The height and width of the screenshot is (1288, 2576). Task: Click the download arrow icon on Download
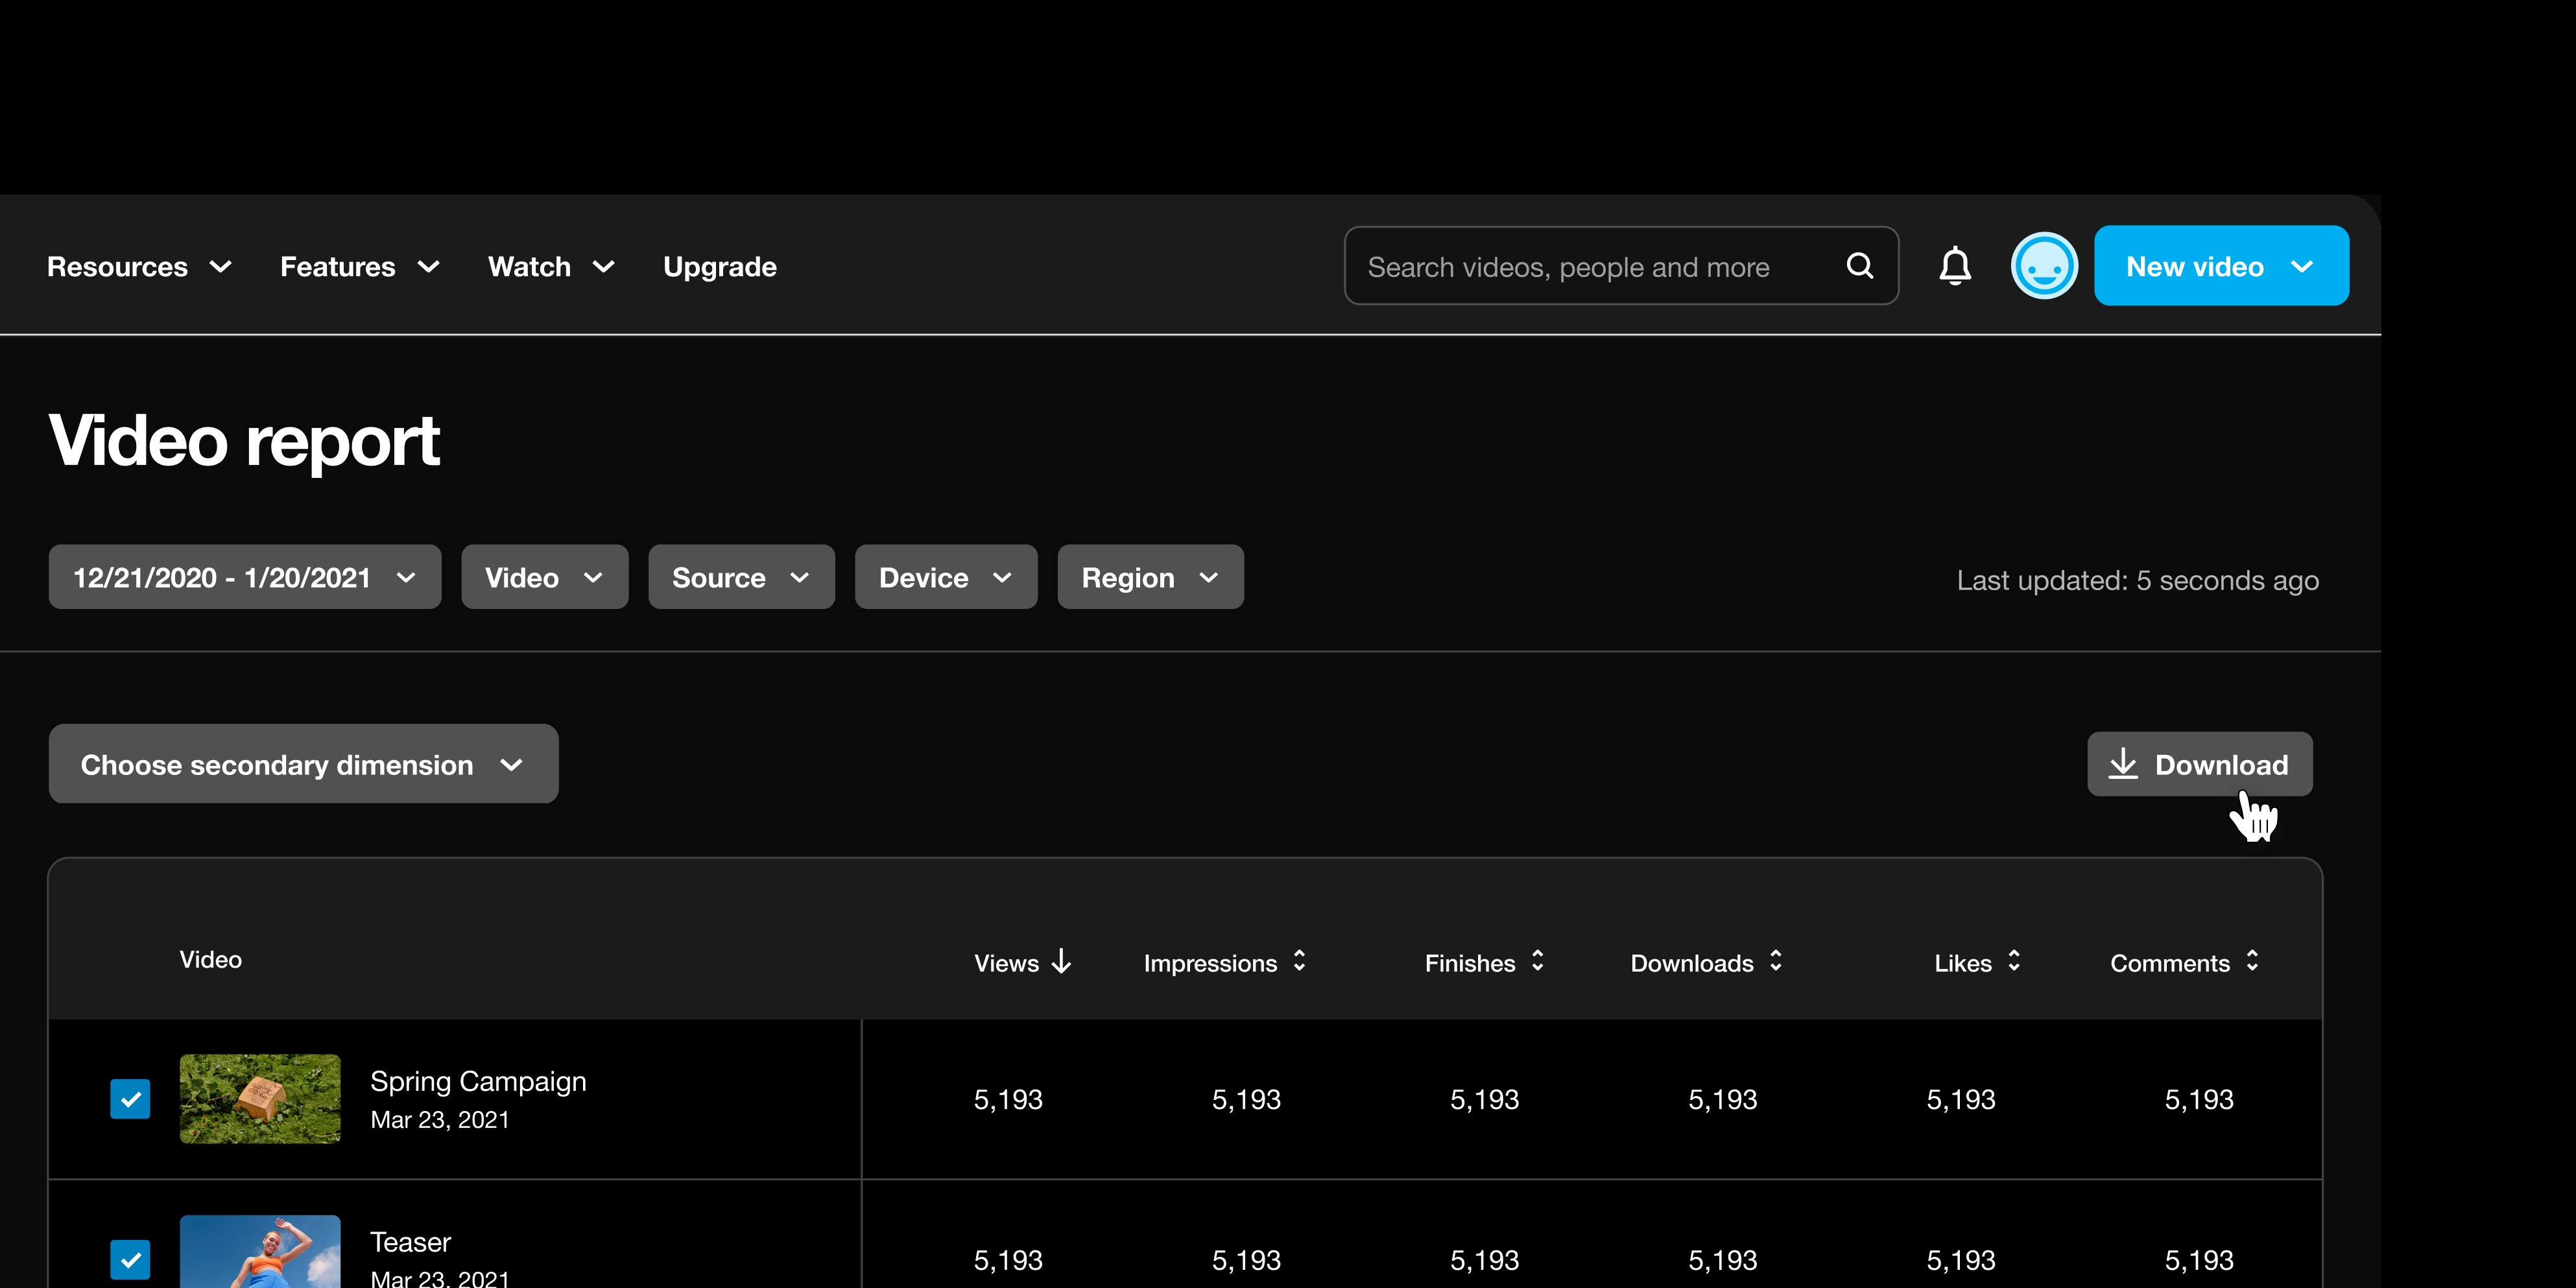[x=2124, y=763]
